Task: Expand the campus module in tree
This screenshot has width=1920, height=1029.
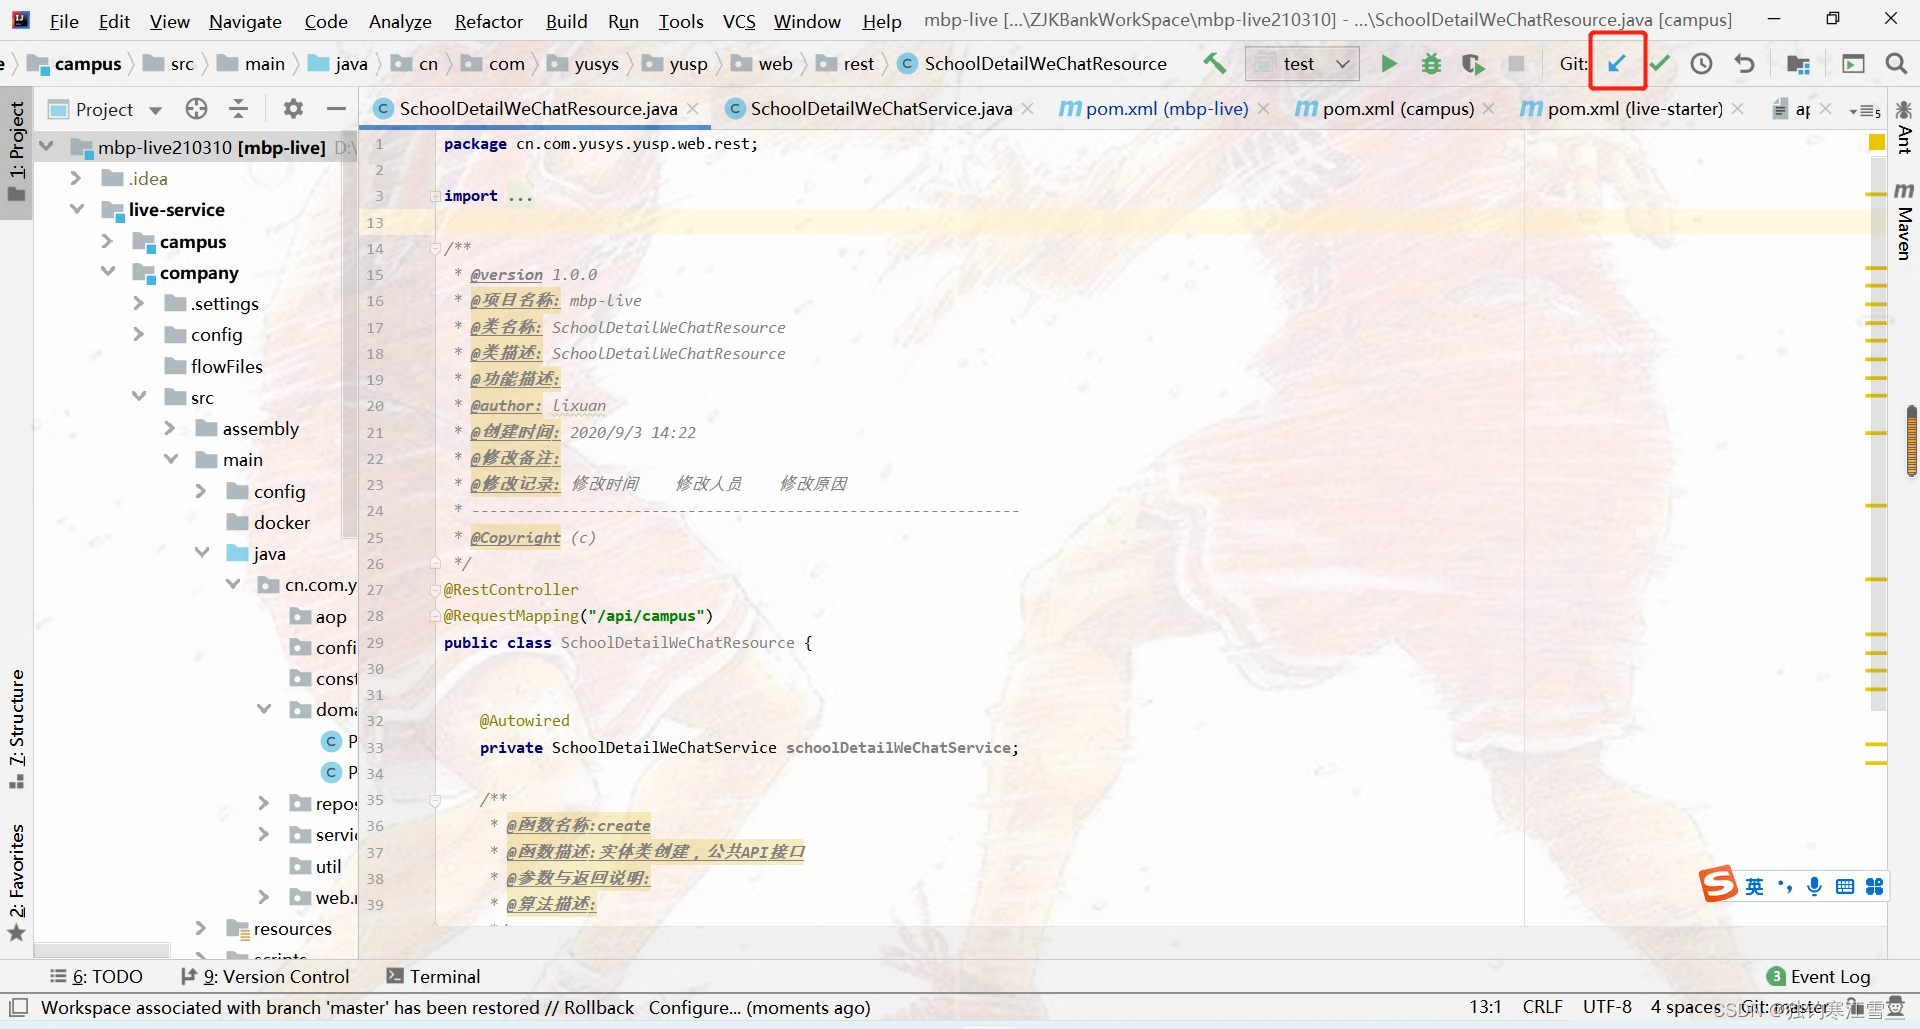Action: coord(107,241)
